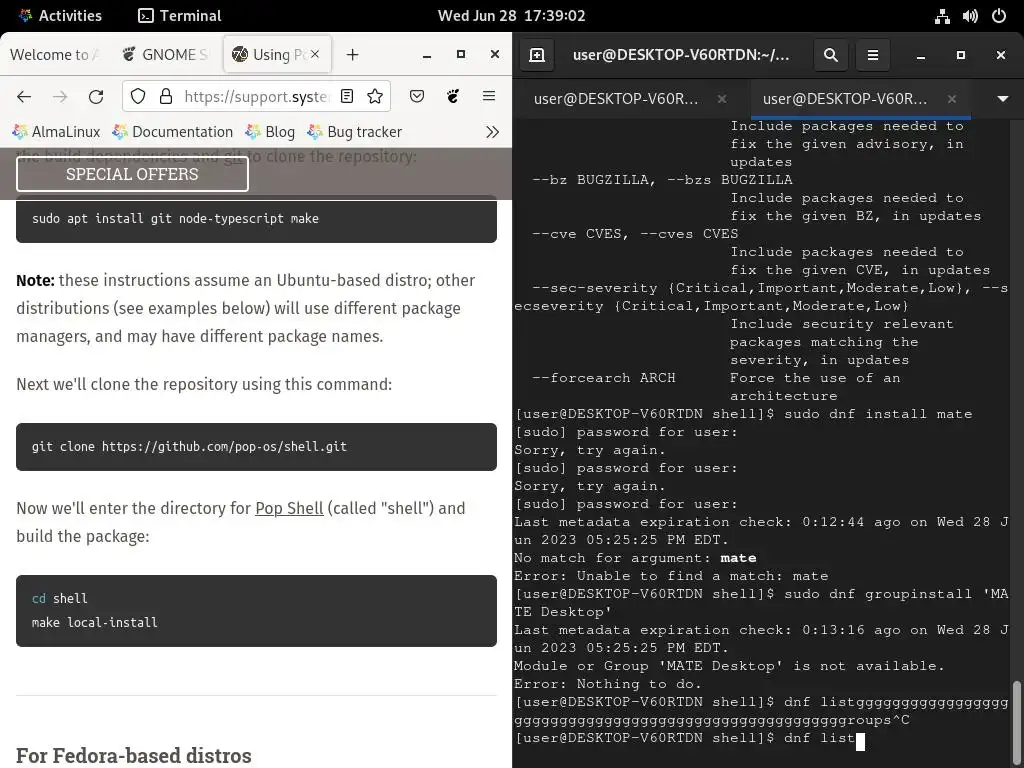Close the first terminal tab
Viewport: 1024px width, 768px height.
(722, 99)
